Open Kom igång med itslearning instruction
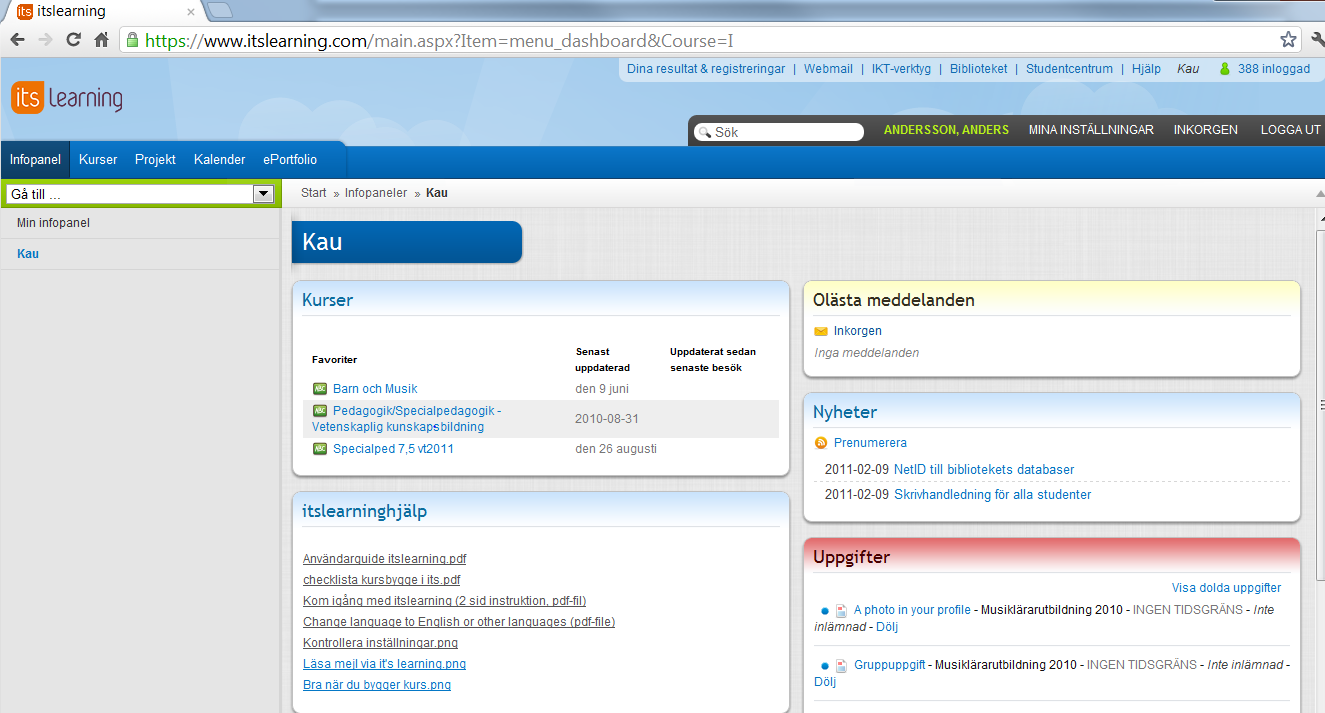Screen dimensions: 1325x713 (444, 601)
